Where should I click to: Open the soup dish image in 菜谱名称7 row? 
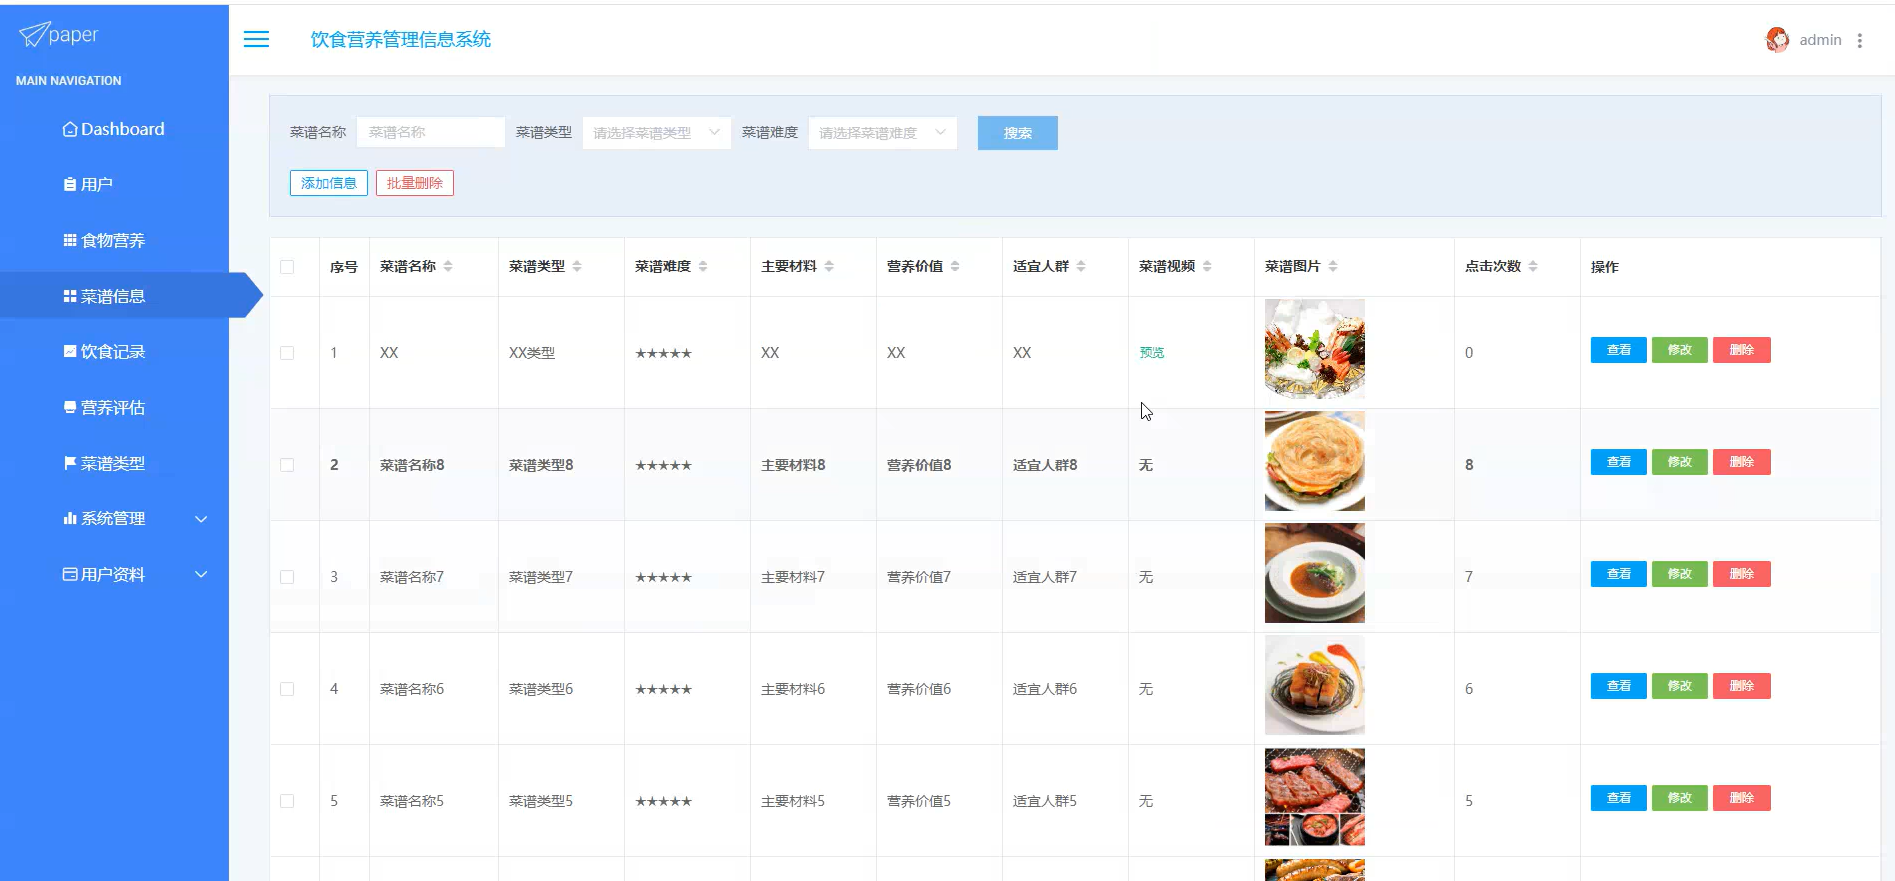click(x=1314, y=573)
